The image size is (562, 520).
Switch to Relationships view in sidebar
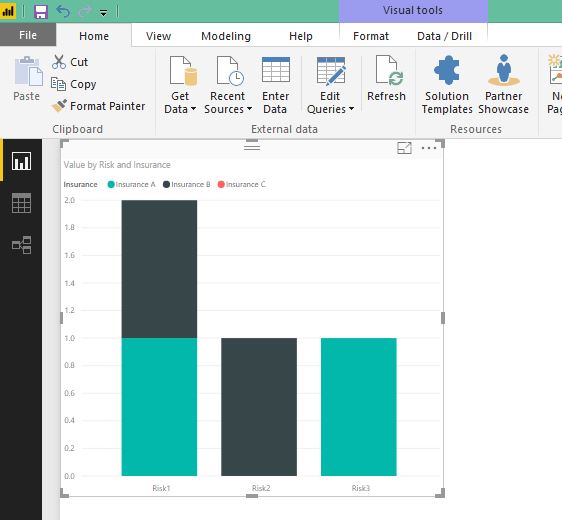click(22, 245)
